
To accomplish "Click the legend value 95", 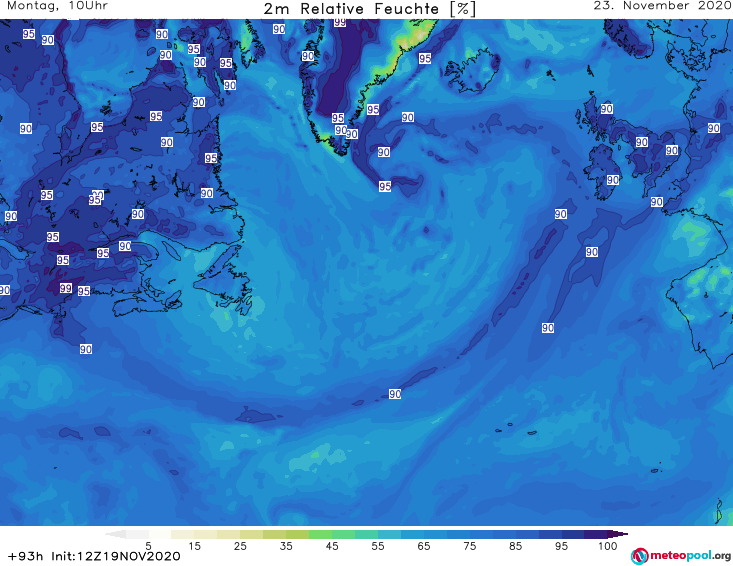I will click(x=561, y=546).
